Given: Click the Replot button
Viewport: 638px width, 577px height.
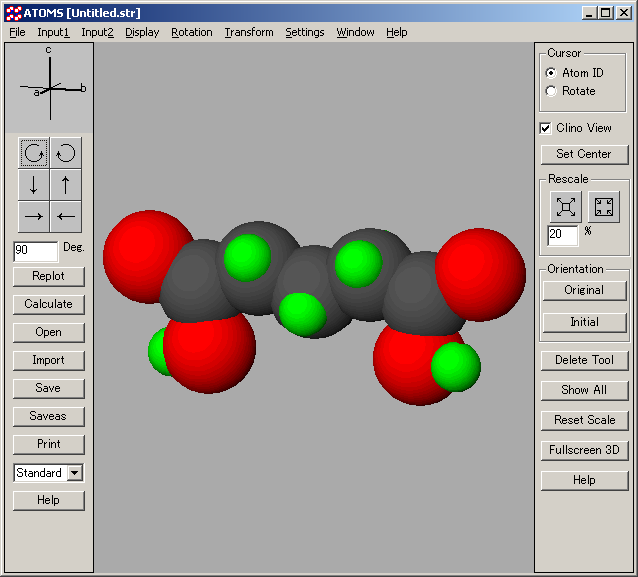Looking at the screenshot, I should (x=48, y=276).
